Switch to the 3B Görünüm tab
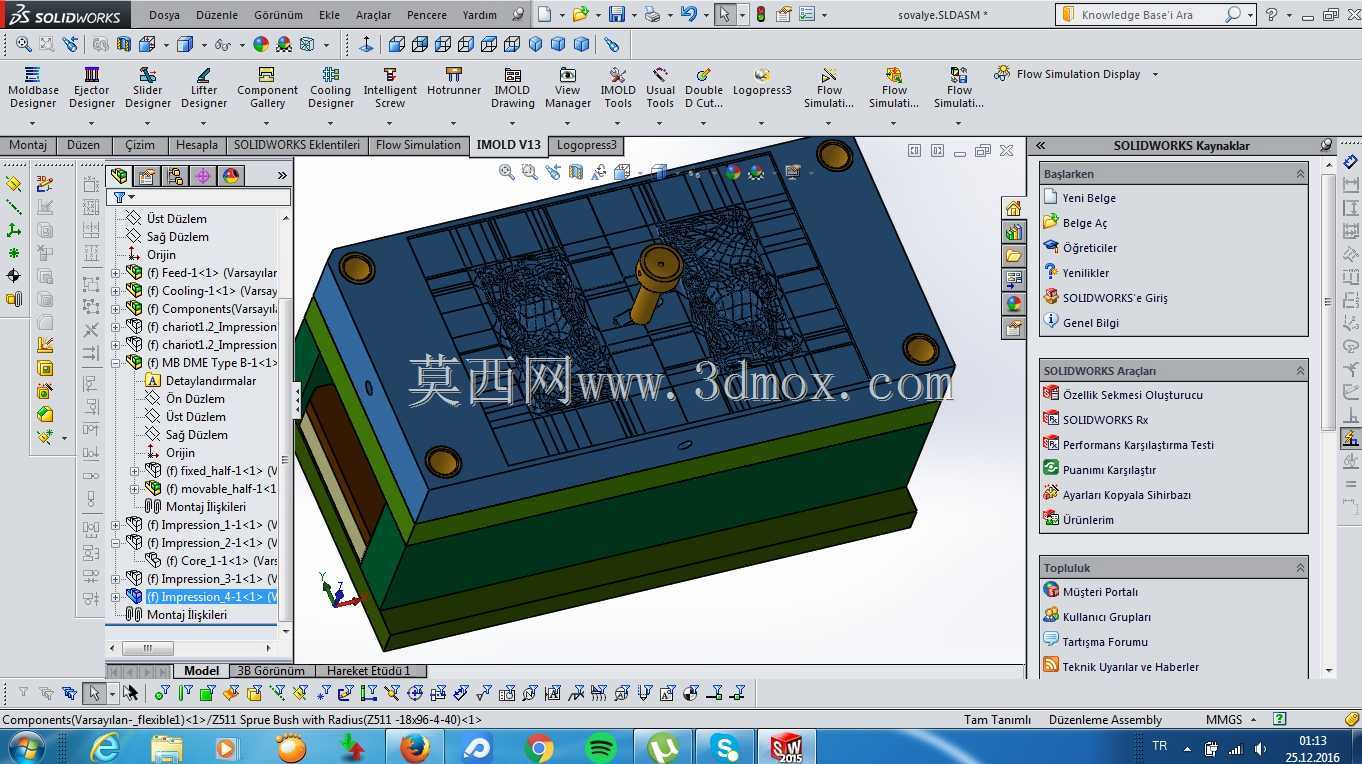Image resolution: width=1362 pixels, height=764 pixels. click(x=271, y=671)
